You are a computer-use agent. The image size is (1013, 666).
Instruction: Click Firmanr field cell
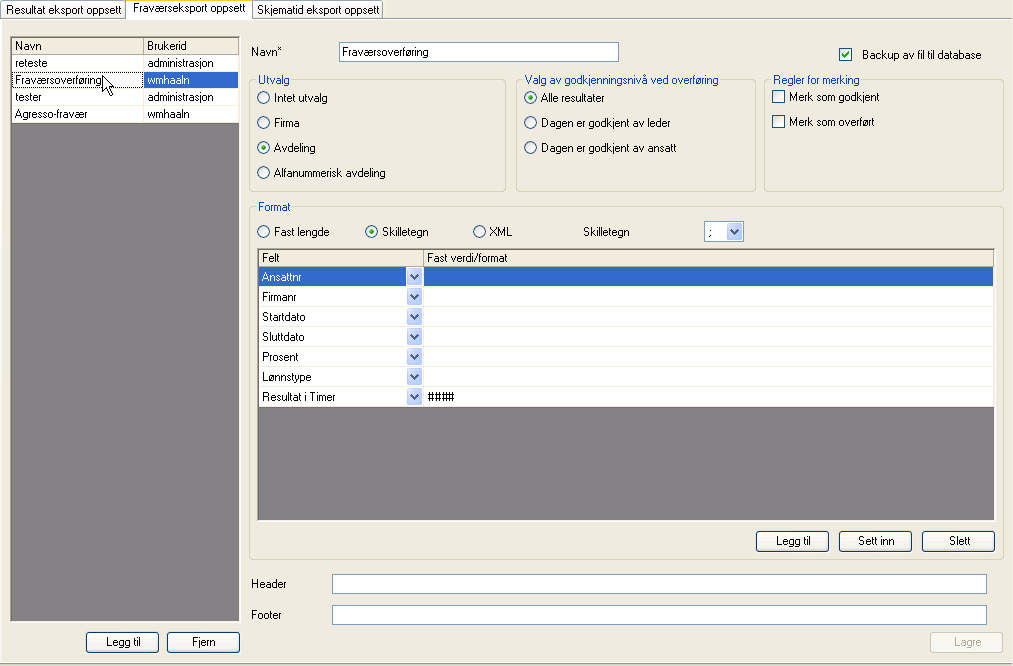tap(333, 297)
